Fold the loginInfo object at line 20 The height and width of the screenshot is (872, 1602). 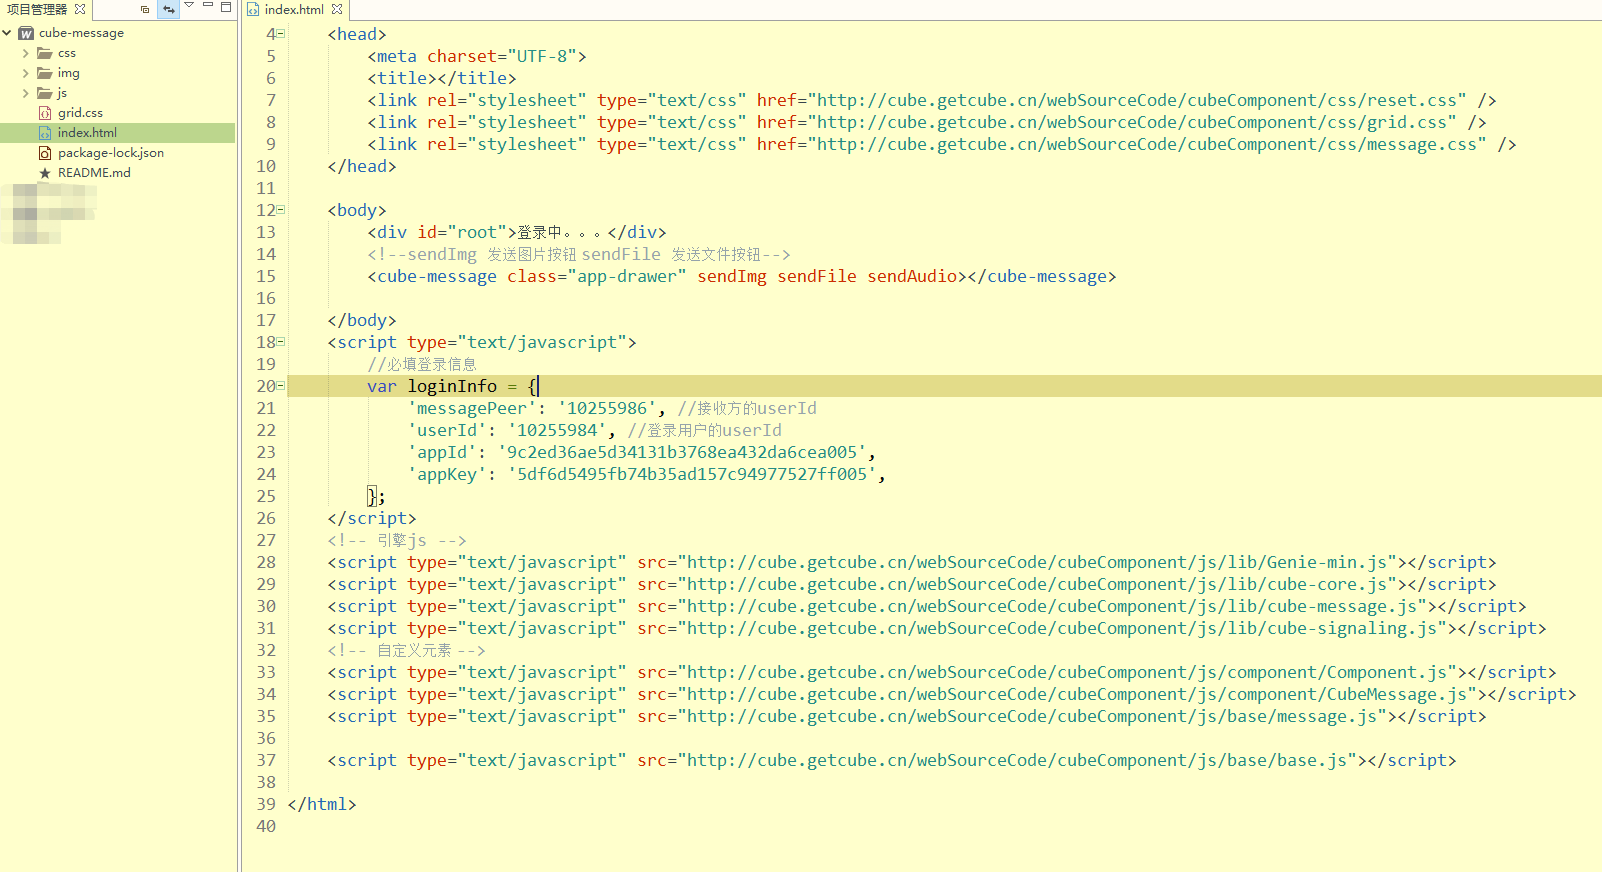coord(281,386)
